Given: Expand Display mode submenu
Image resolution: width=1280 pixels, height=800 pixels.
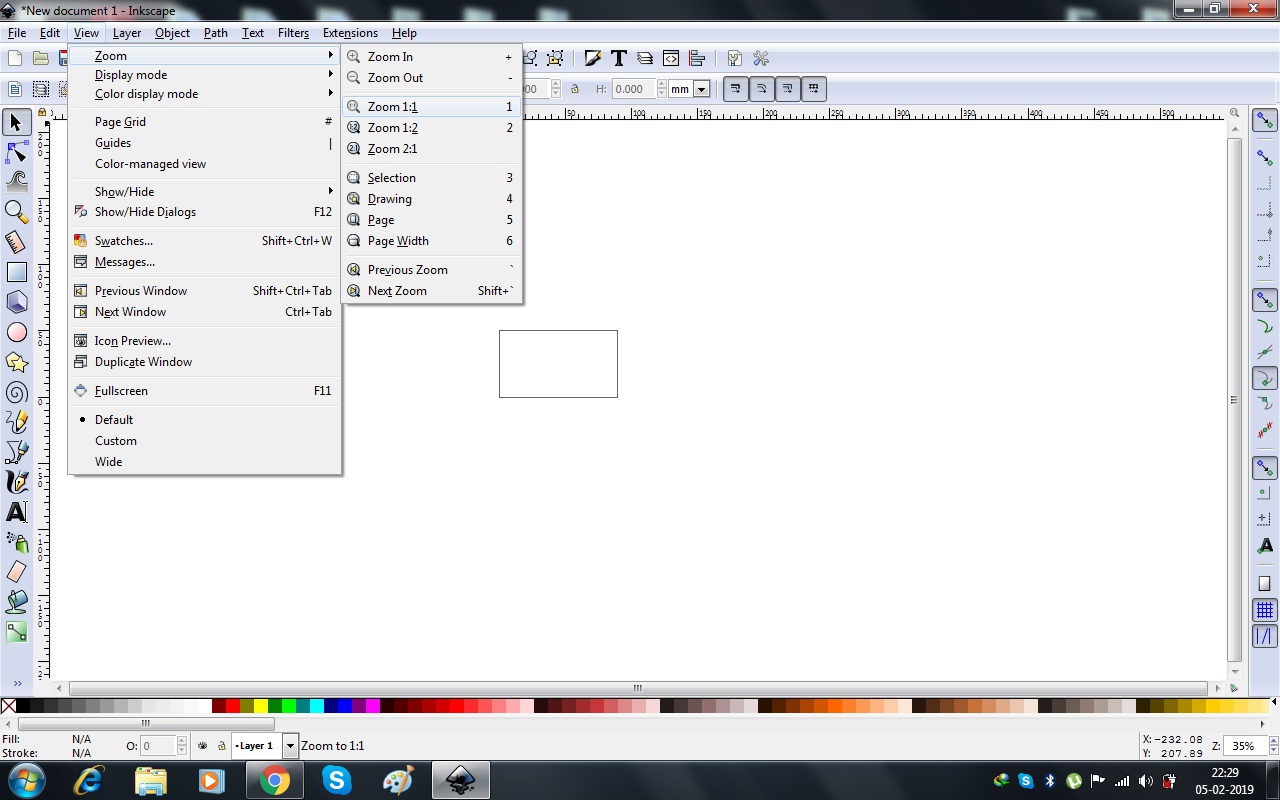Looking at the screenshot, I should [x=205, y=75].
